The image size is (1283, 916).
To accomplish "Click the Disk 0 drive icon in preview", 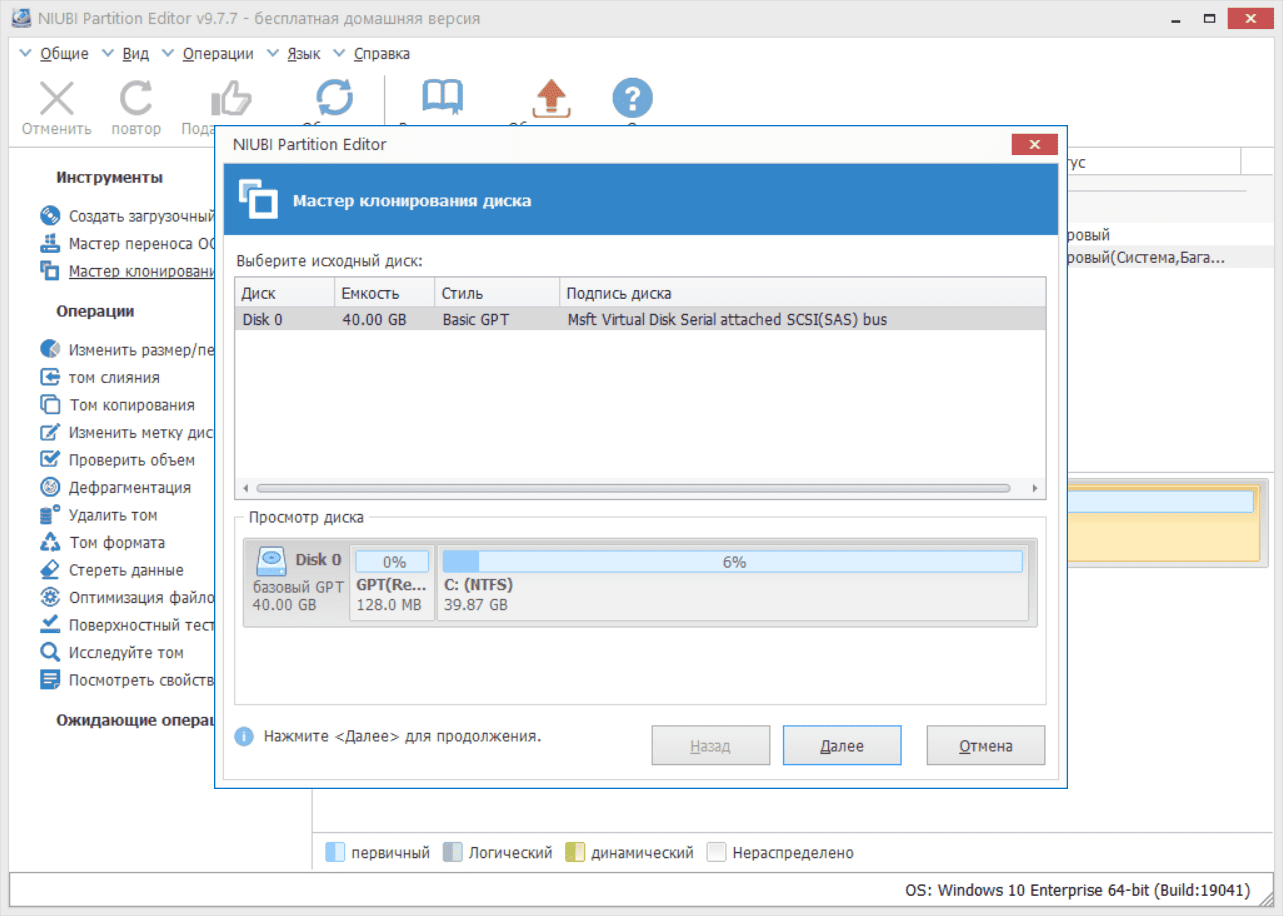I will (271, 560).
